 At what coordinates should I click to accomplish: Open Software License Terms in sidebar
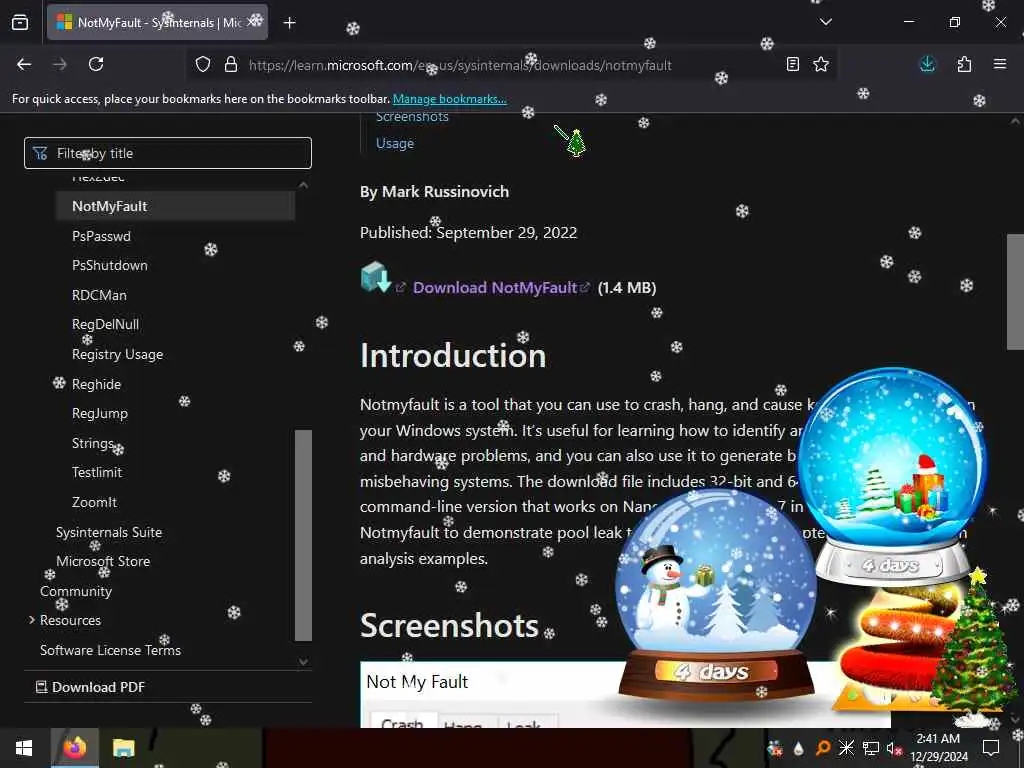[110, 650]
